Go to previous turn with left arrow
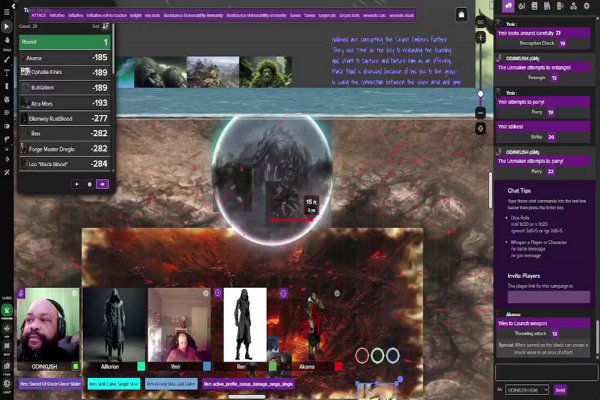This screenshot has width=600, height=400. click(77, 184)
